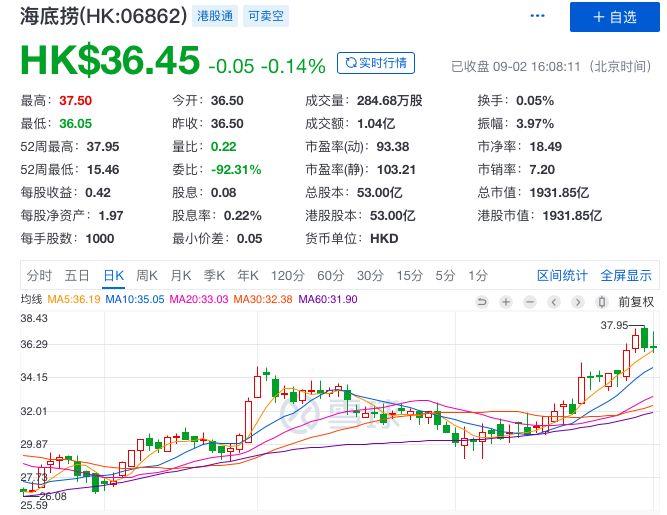The image size is (667, 515).
Task: Click the stock title 海底捞(HK:06862)
Action: [103, 16]
